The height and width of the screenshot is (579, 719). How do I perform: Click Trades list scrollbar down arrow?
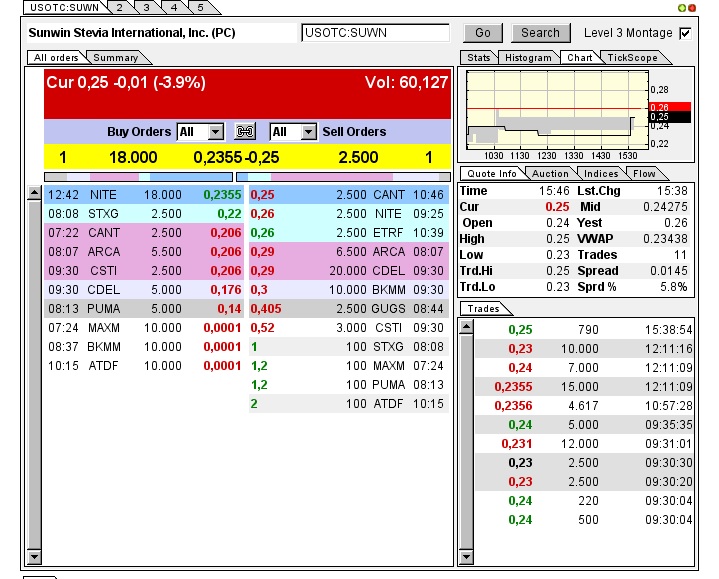coord(466,557)
